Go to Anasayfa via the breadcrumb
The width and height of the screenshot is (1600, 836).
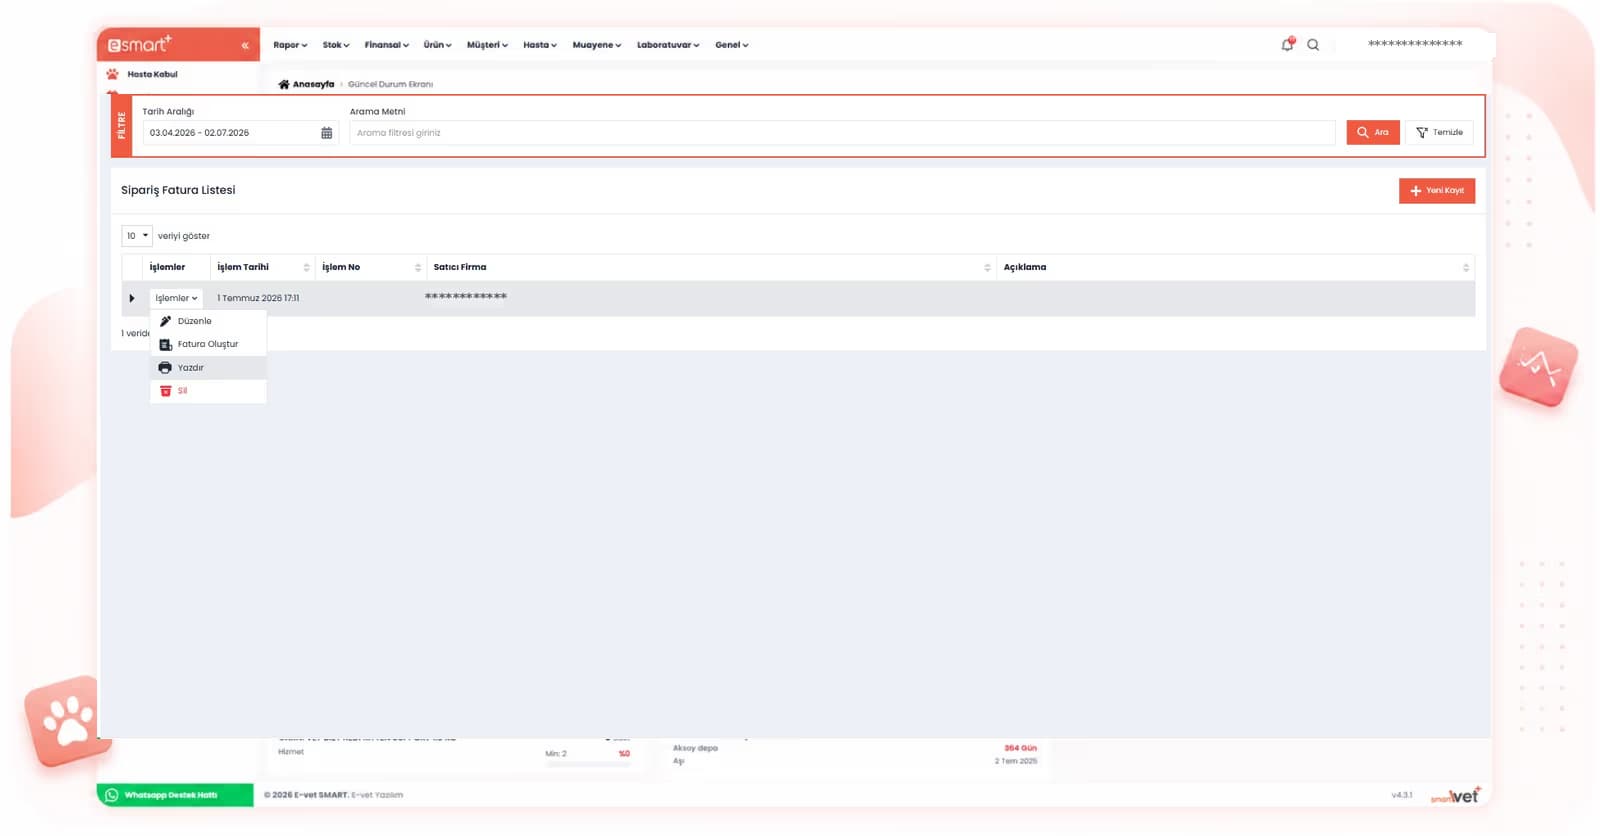tap(313, 84)
